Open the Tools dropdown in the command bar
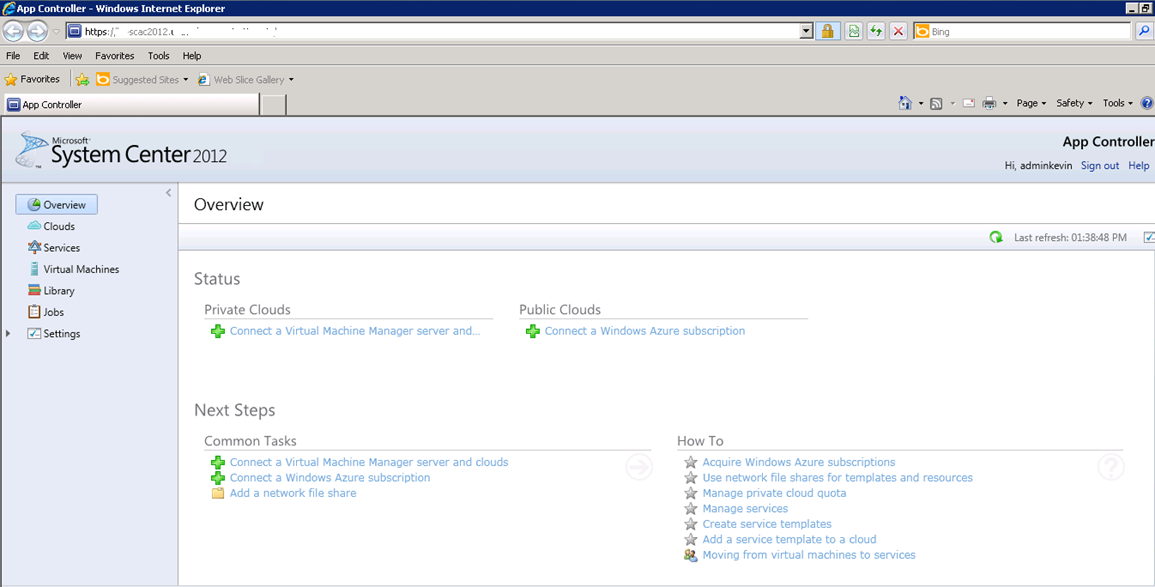This screenshot has width=1155, height=587. point(1117,103)
